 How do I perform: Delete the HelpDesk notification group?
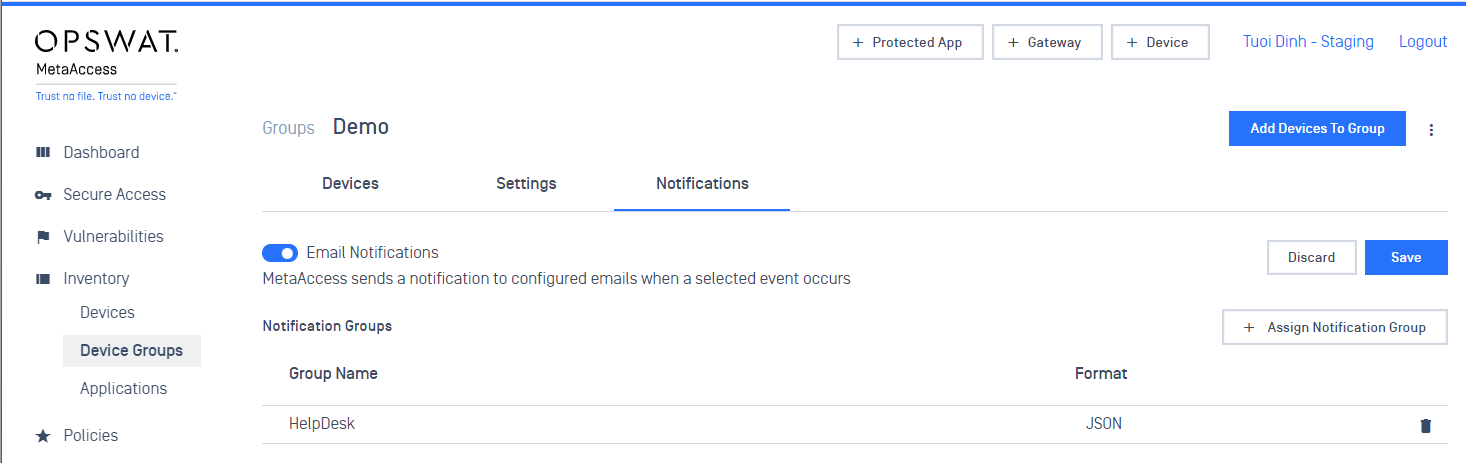coord(1426,425)
